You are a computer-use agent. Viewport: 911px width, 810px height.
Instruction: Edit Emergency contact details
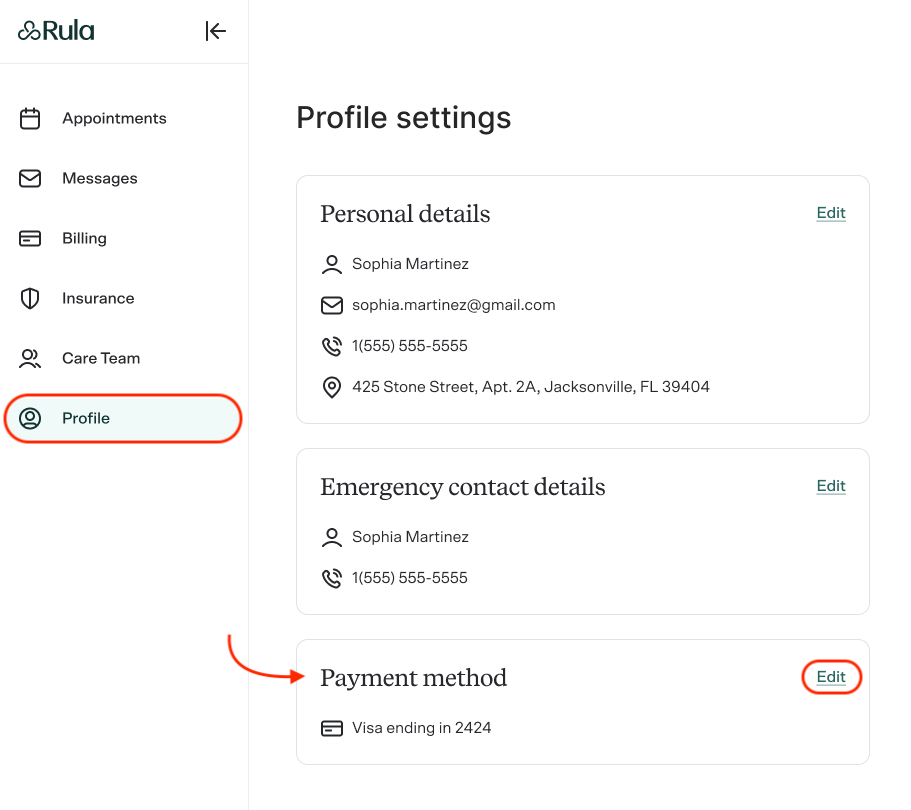[831, 486]
